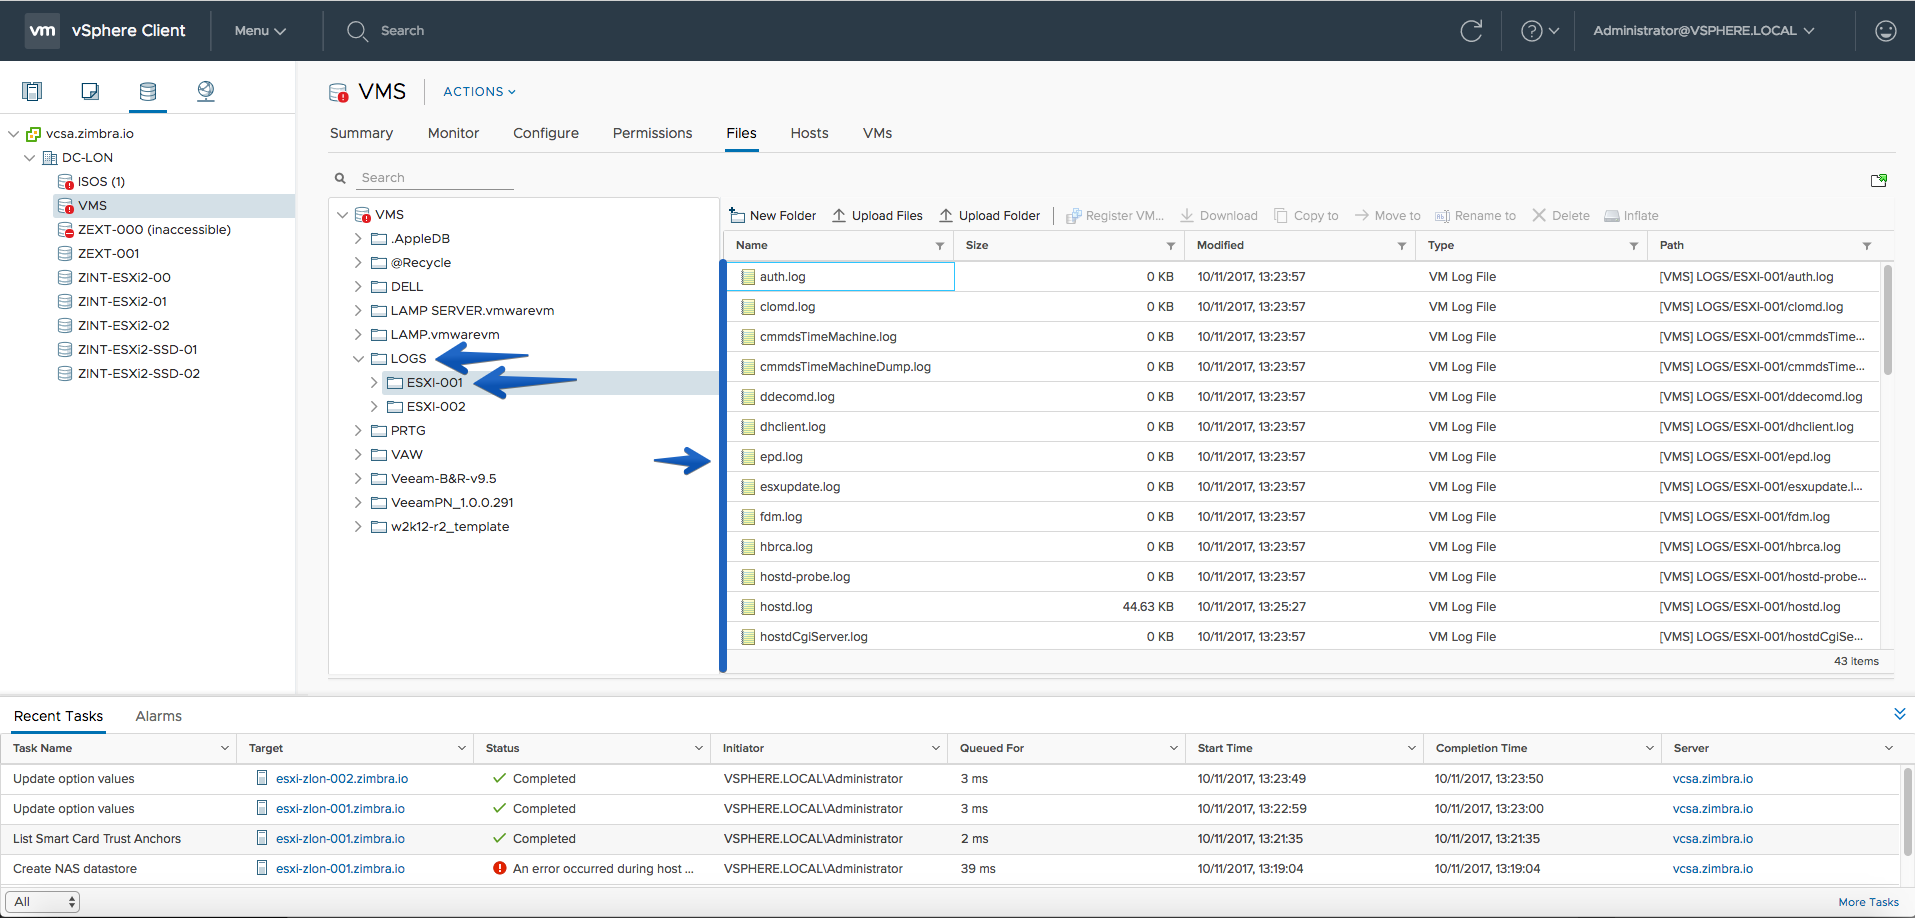
Task: Open the Storage inventory view icon
Action: [x=148, y=92]
